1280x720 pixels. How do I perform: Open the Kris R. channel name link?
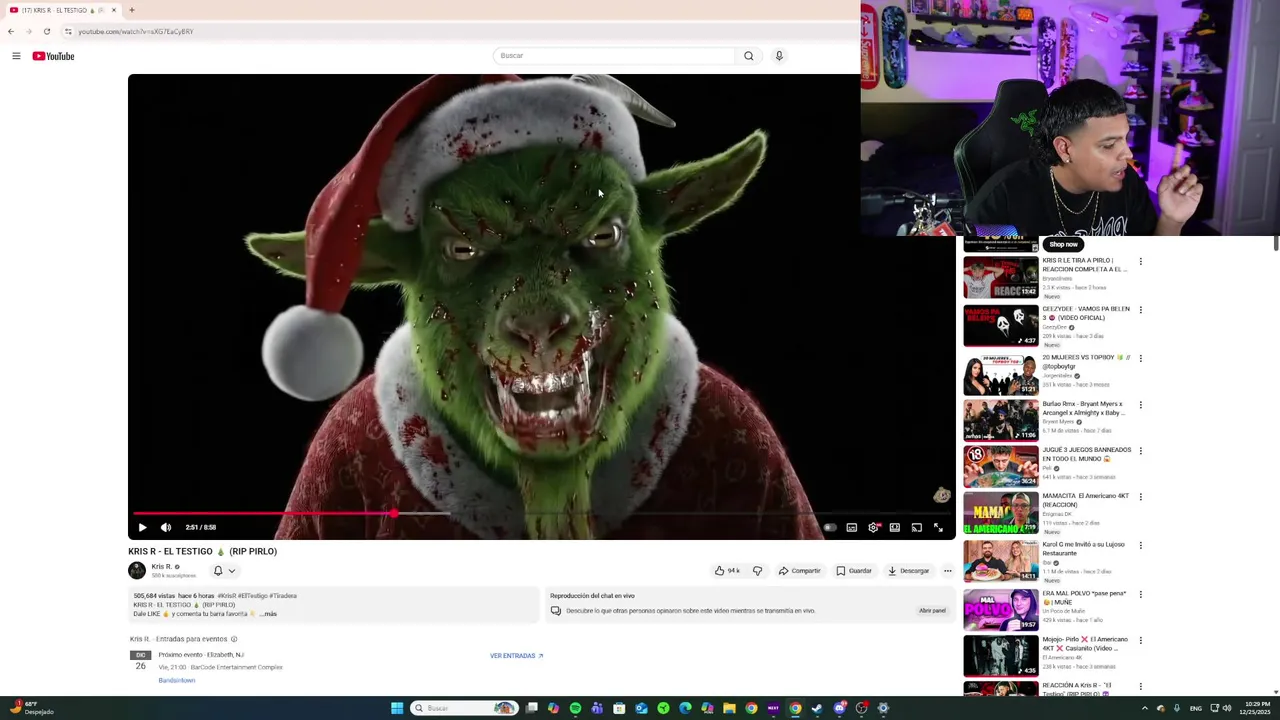pos(162,566)
